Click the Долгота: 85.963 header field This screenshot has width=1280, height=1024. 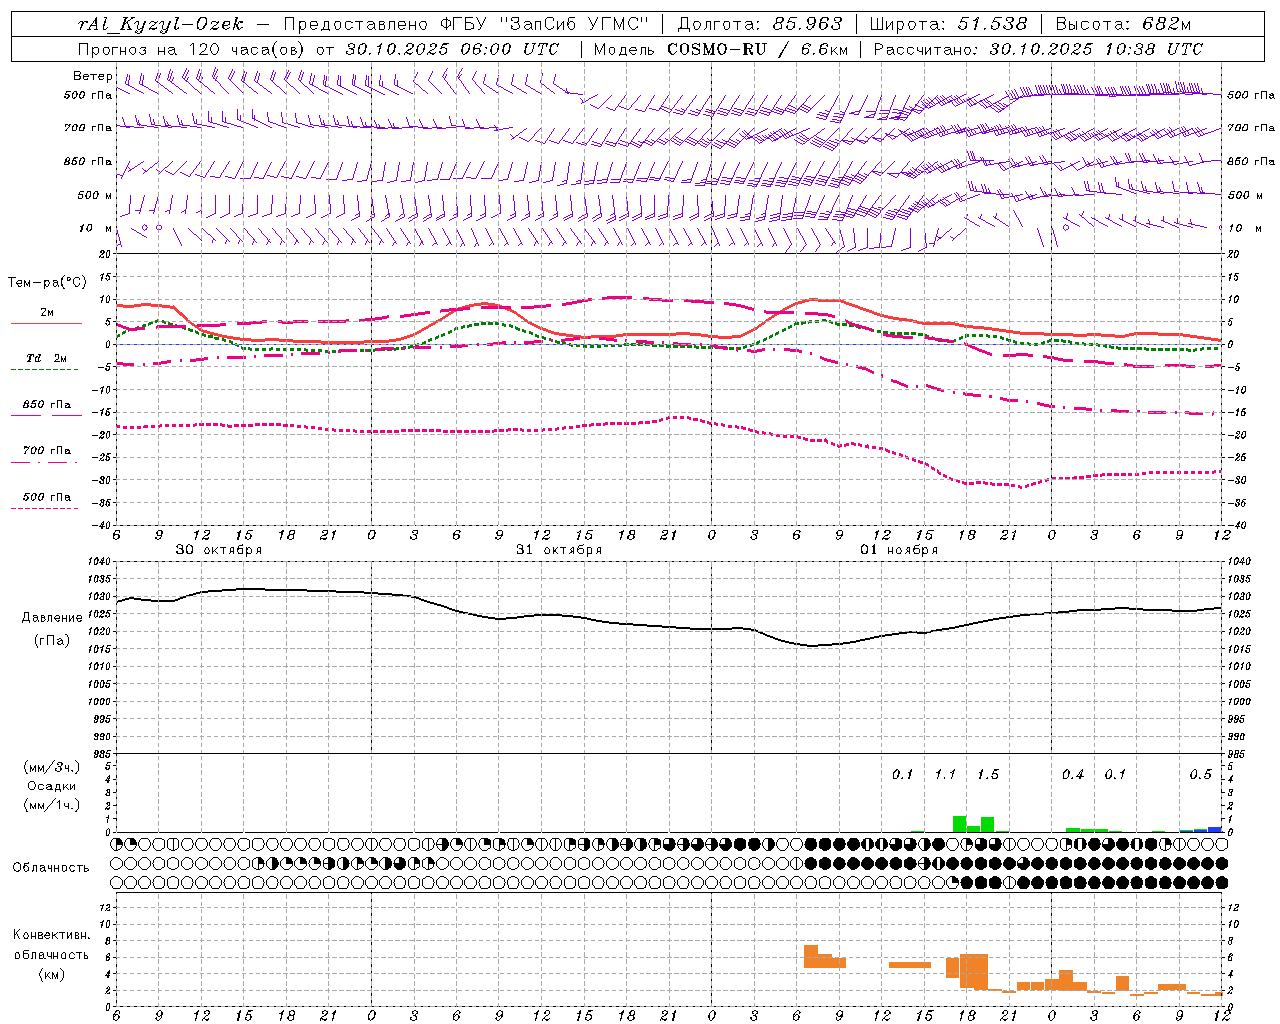760,24
